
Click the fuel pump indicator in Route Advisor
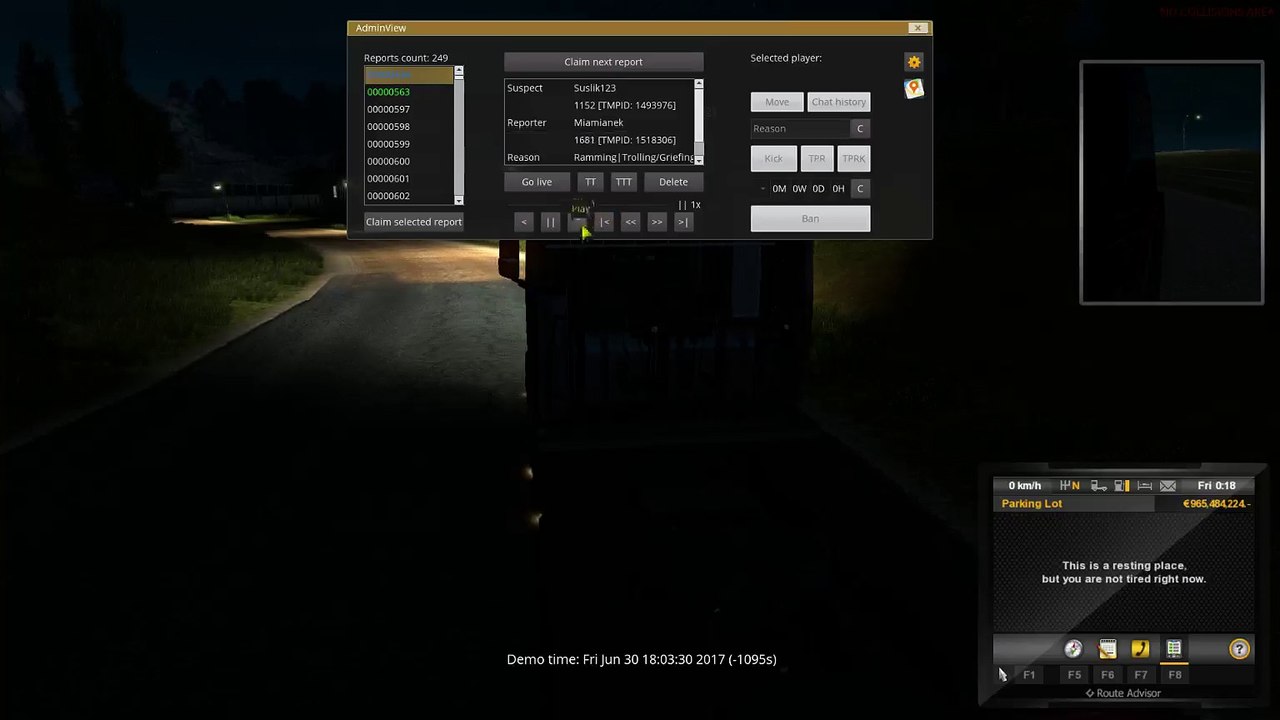point(1122,486)
